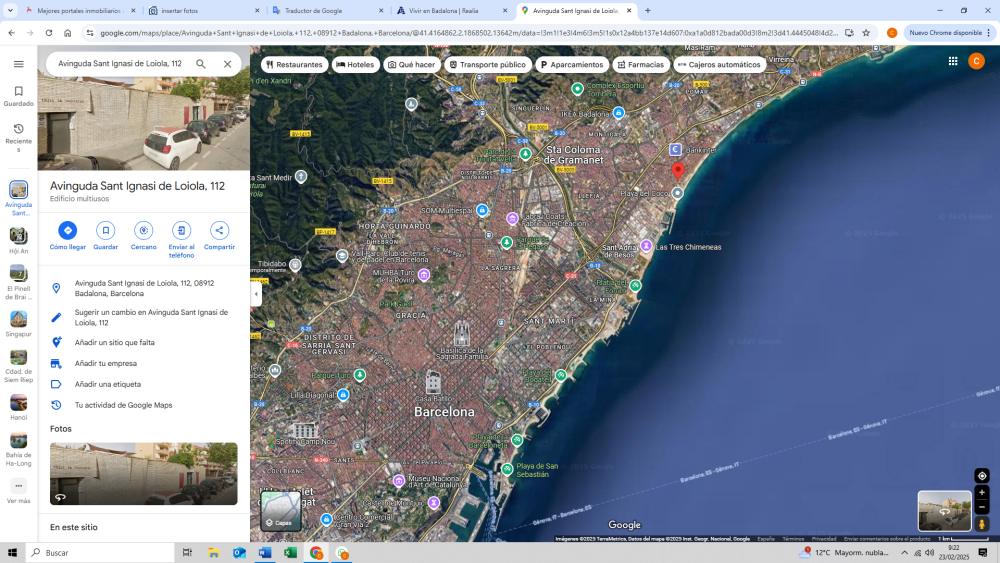Click the search magnifier icon
Image resolution: width=1000 pixels, height=563 pixels.
tap(201, 64)
